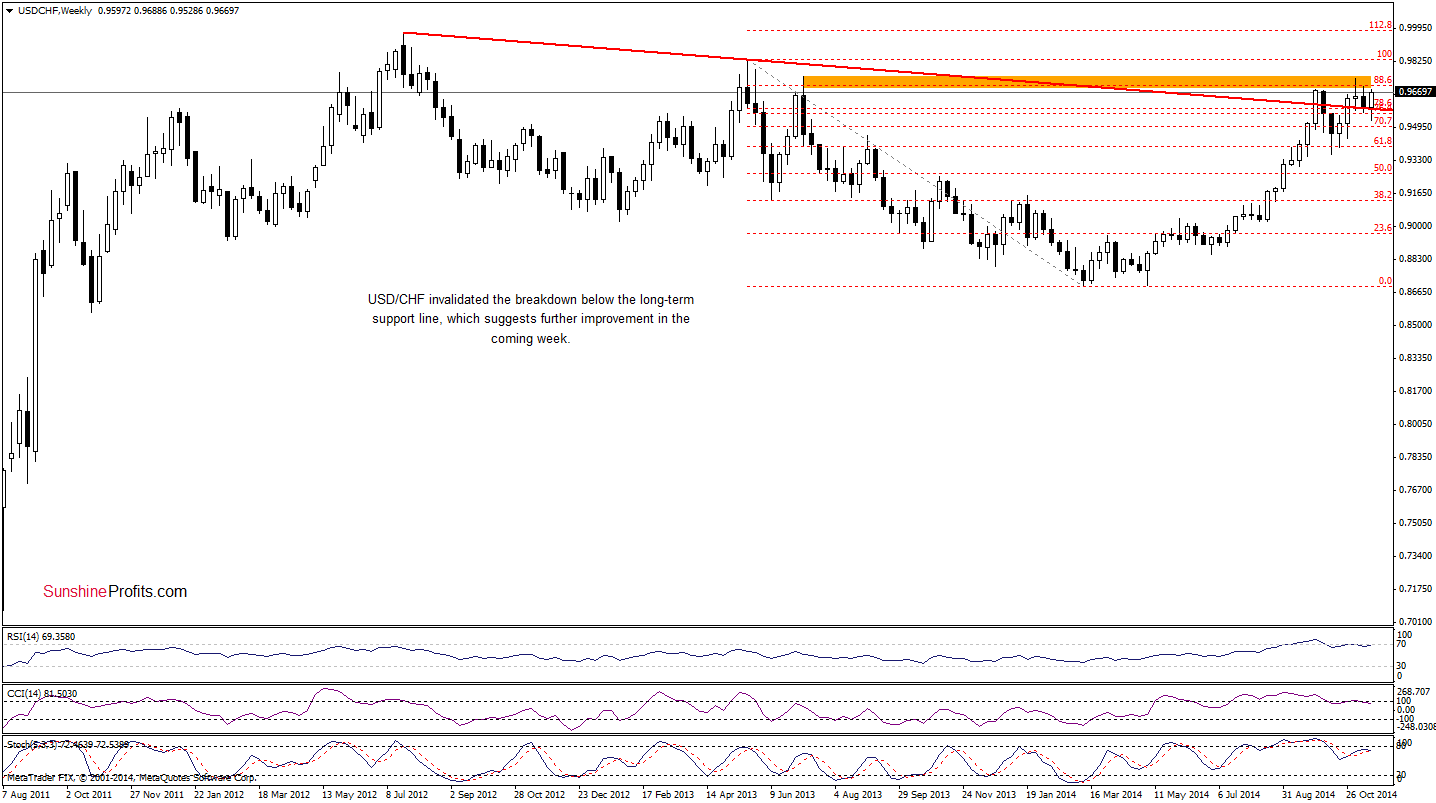Select the 0.81700 price axis label
Image resolution: width=1436 pixels, height=803 pixels.
coord(1415,391)
